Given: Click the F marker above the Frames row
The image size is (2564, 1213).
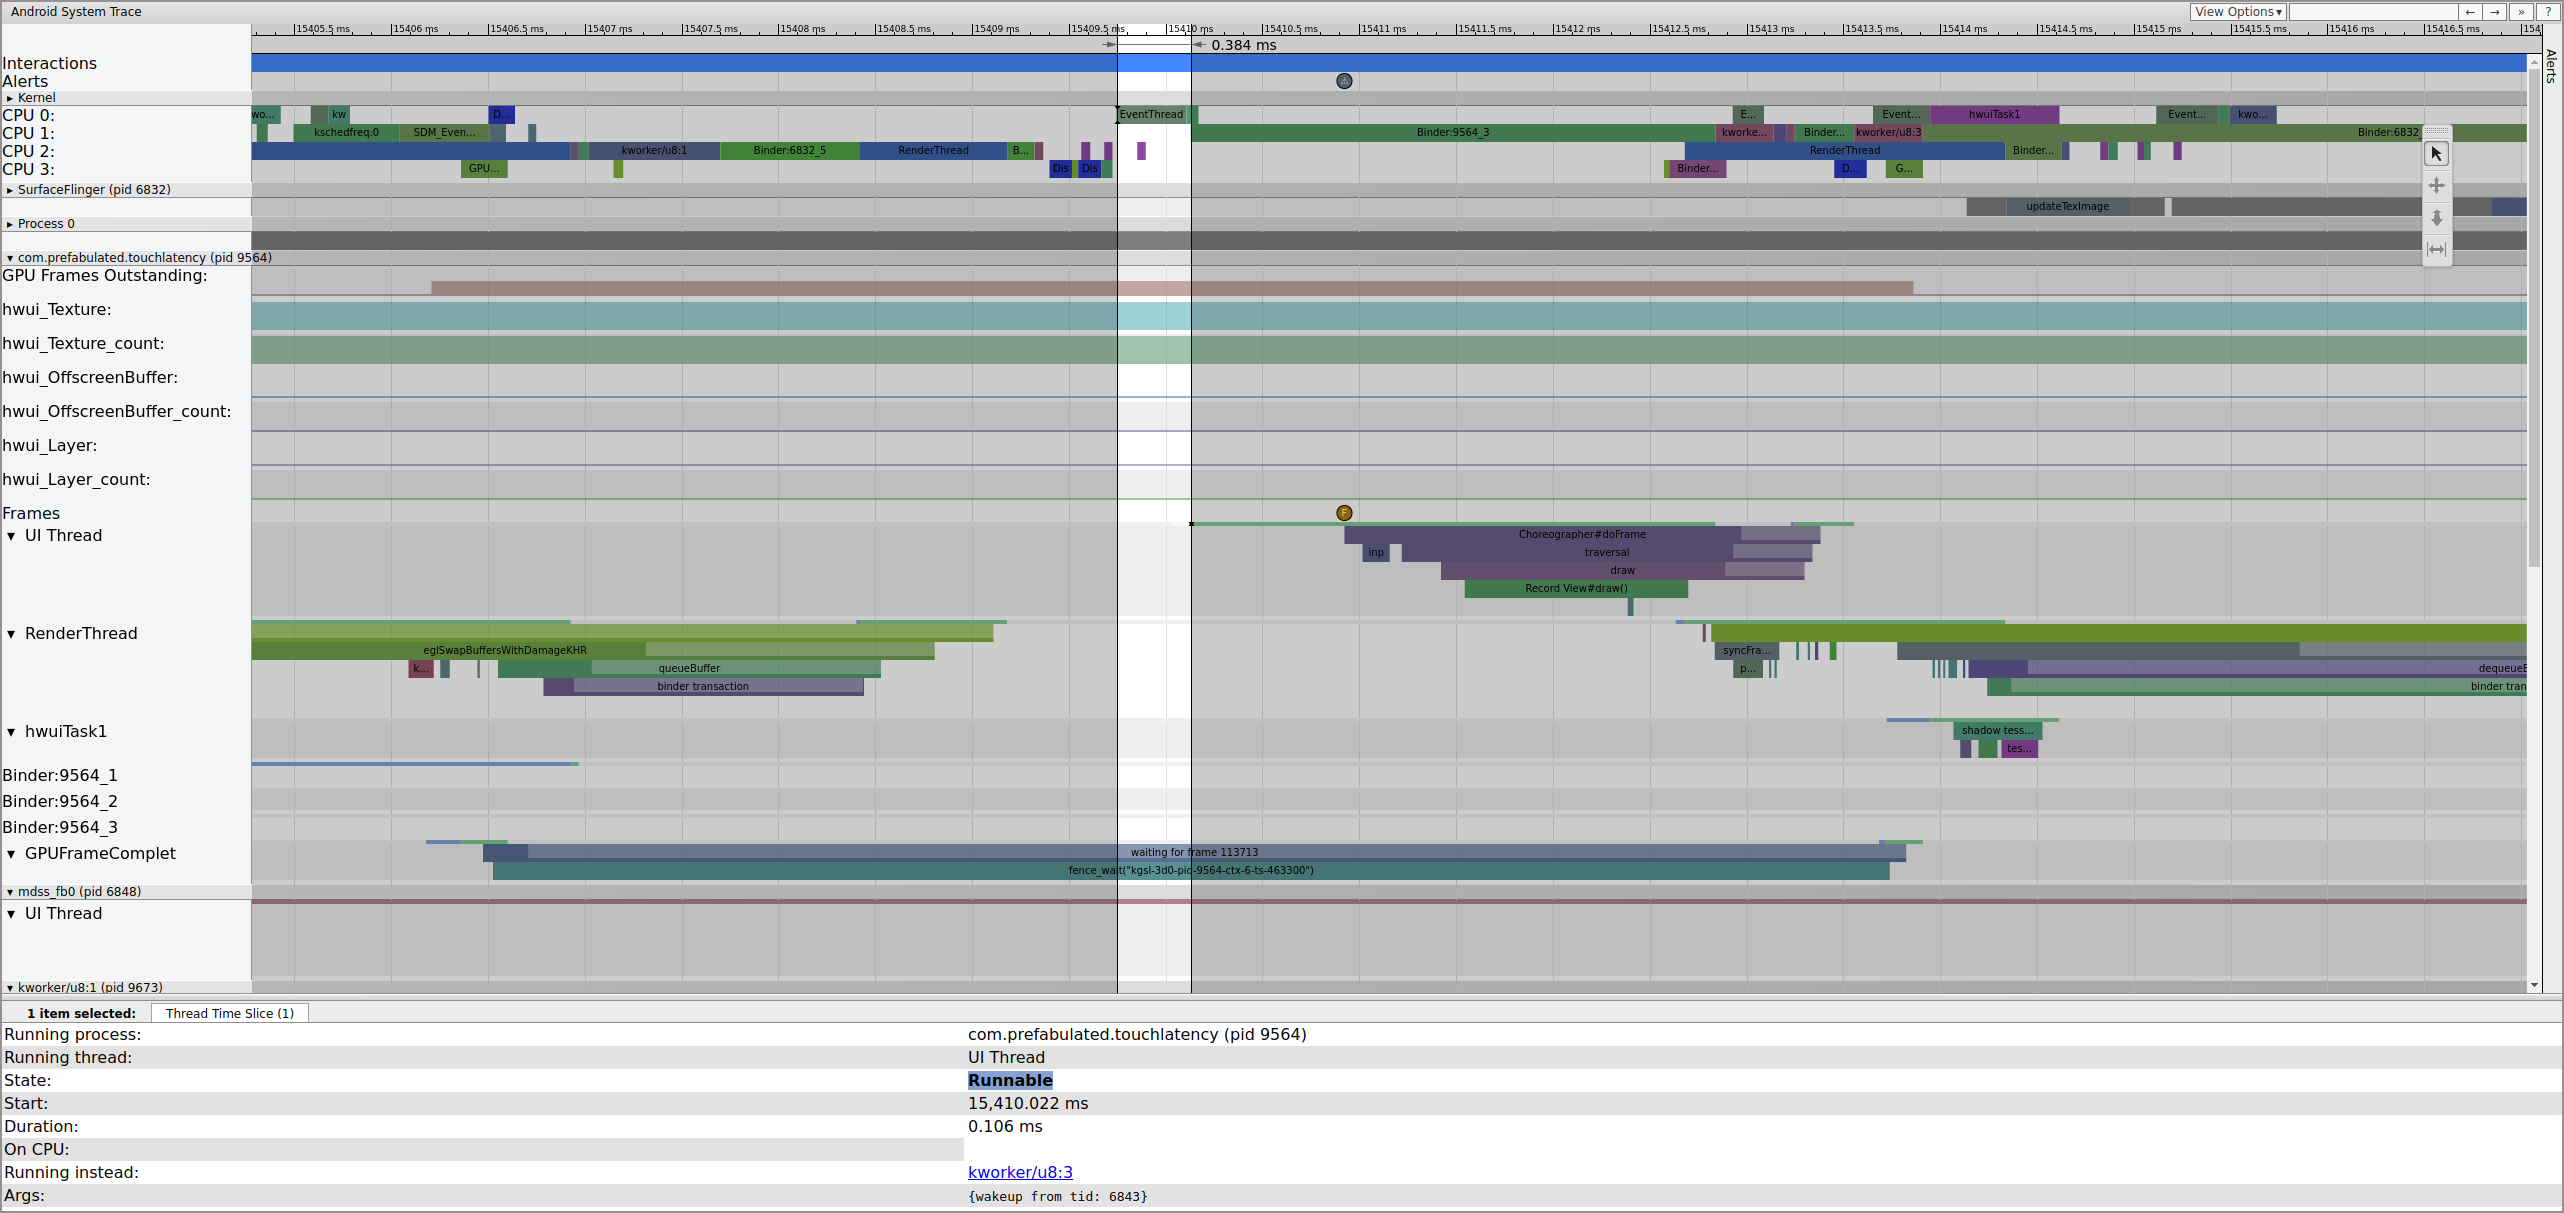Looking at the screenshot, I should [x=1344, y=511].
